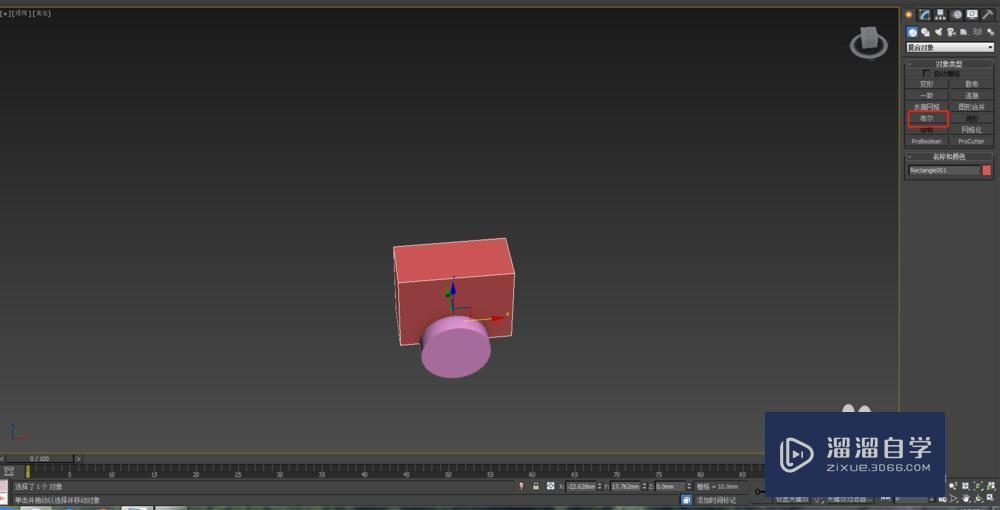Open the red object color swatch
Viewport: 1000px width, 510px height.
point(987,170)
